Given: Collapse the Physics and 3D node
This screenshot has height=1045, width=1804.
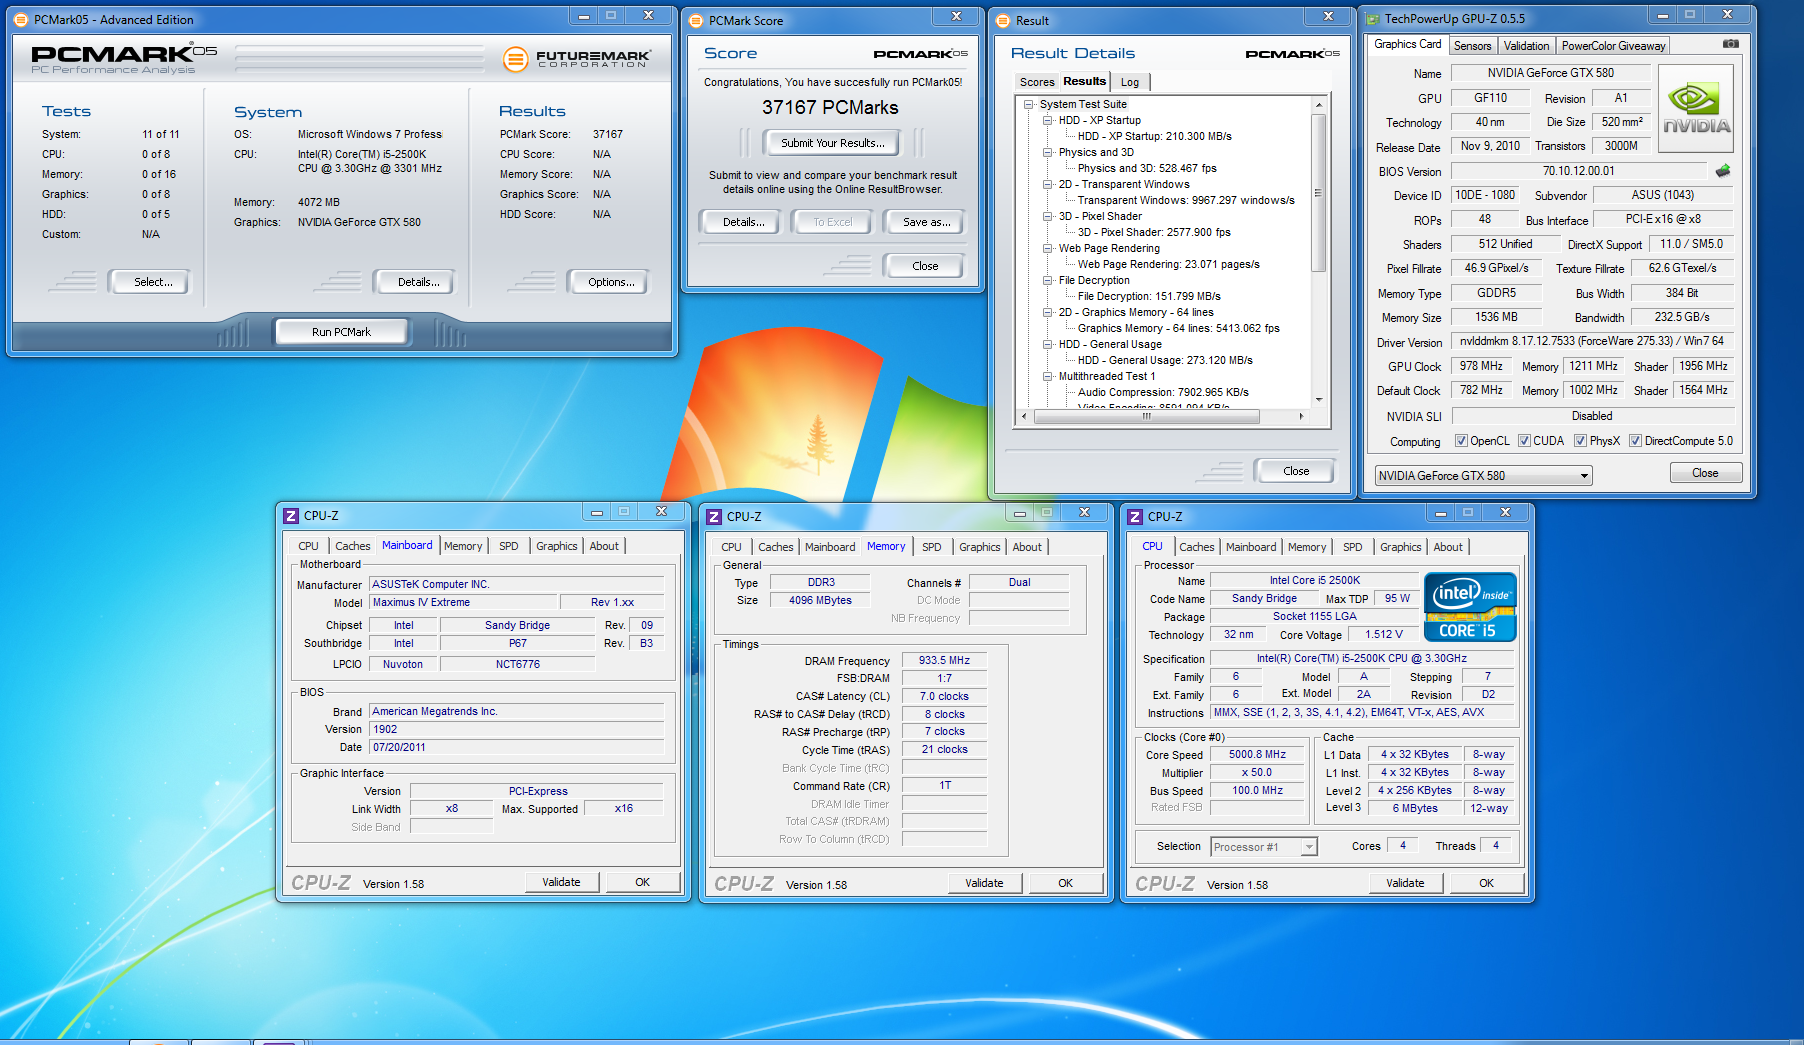Looking at the screenshot, I should pyautogui.click(x=1047, y=152).
